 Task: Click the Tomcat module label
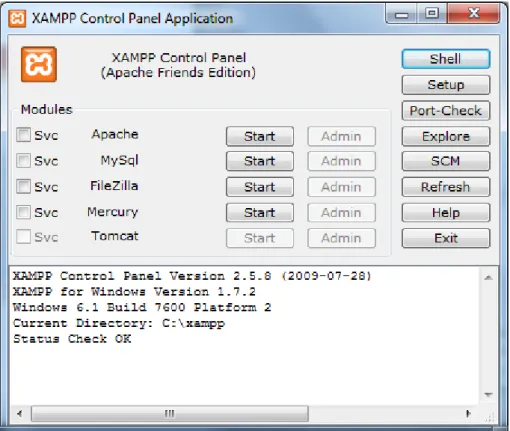(115, 236)
